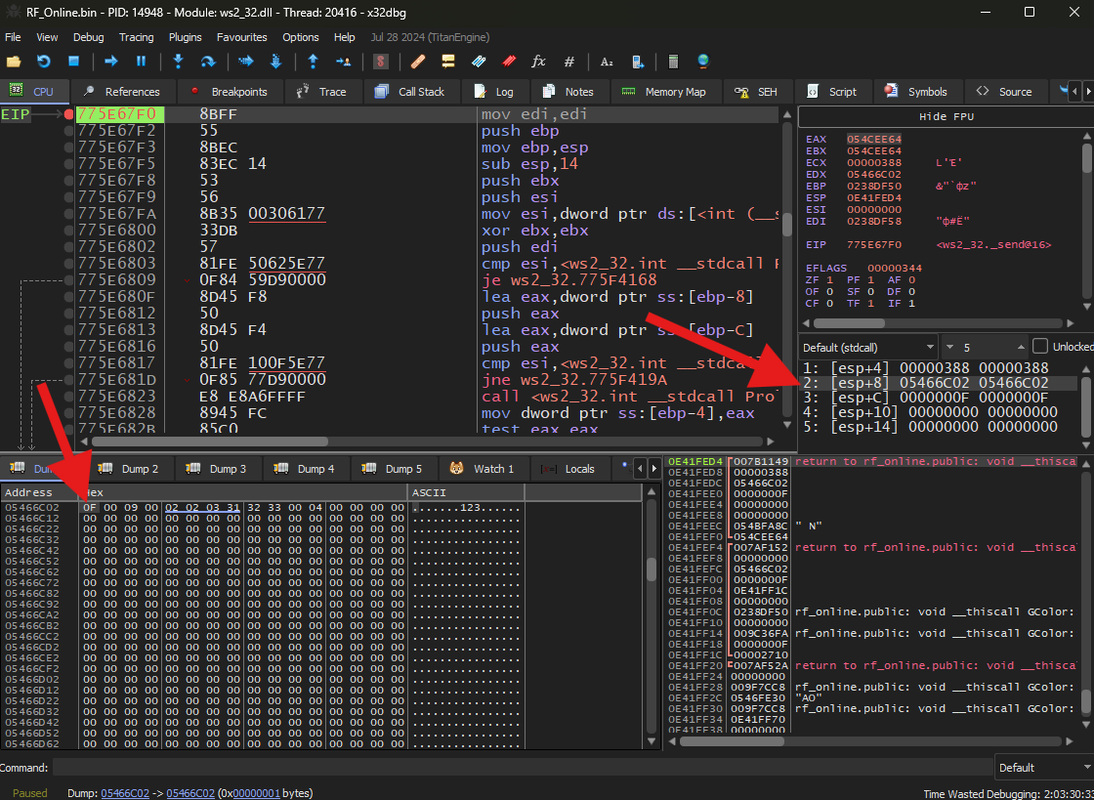Click the Step Into icon

(178, 61)
